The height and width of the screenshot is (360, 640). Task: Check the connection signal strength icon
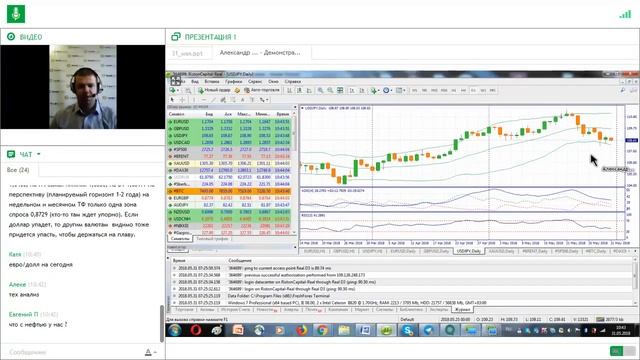[625, 14]
